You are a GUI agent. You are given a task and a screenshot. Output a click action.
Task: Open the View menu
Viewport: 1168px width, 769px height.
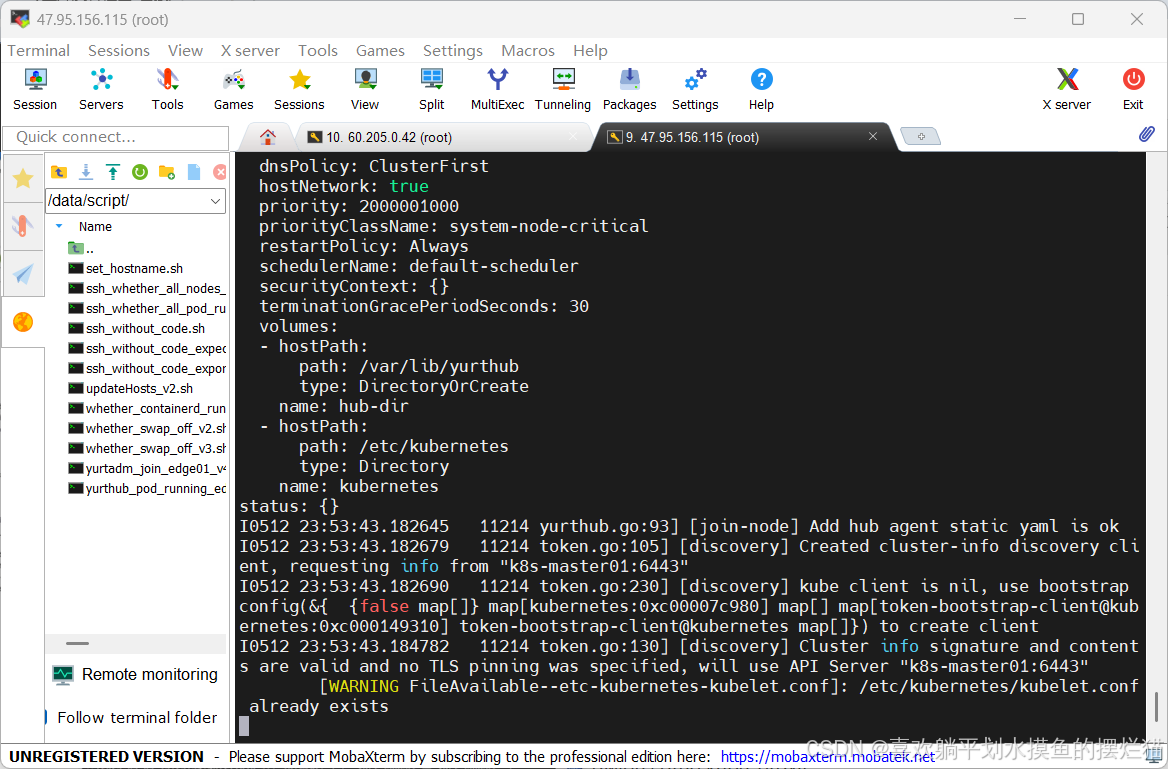coord(185,51)
